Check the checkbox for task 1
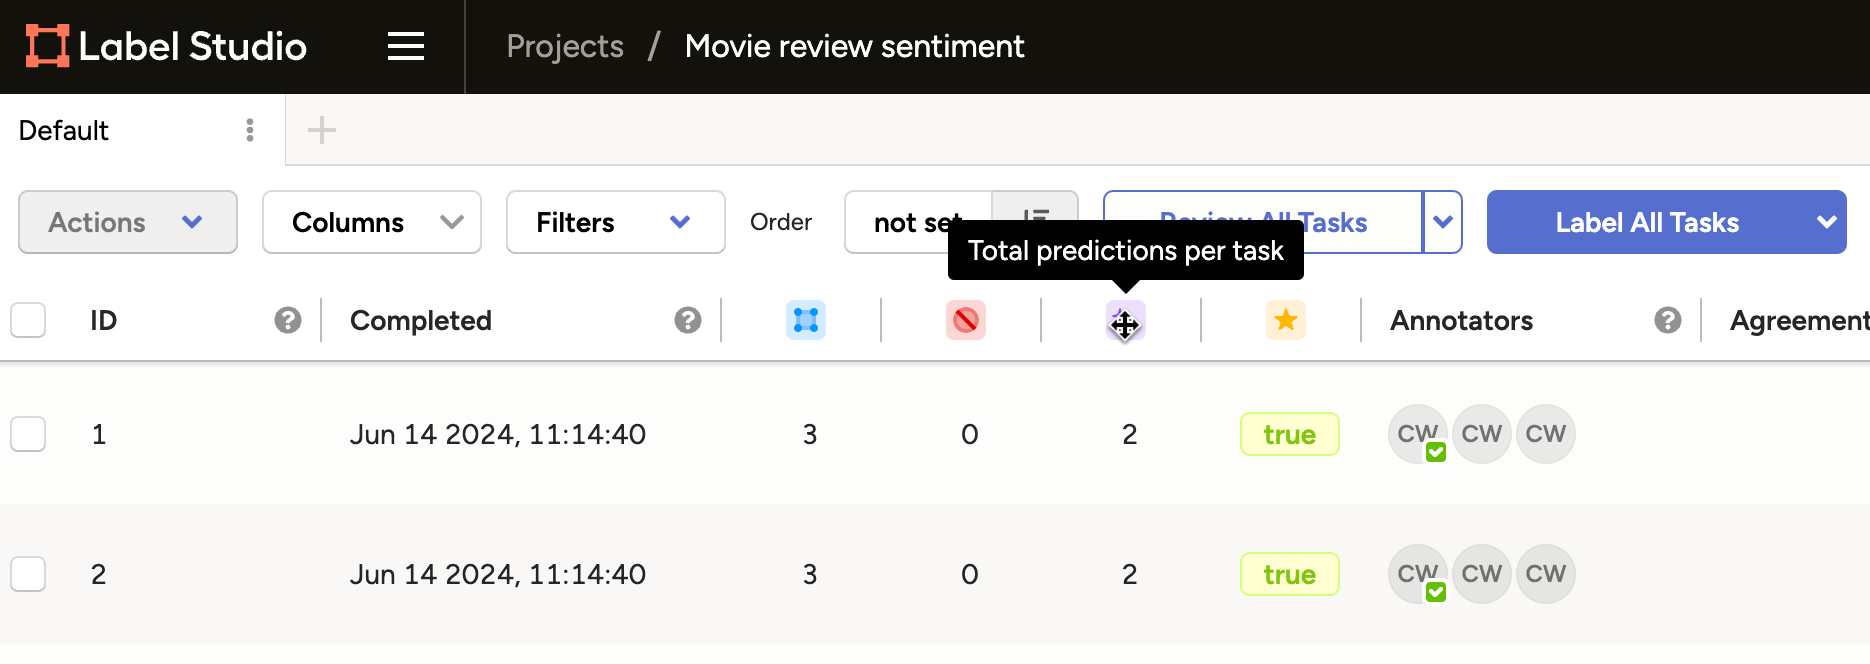Screen dimensions: 1870x664 point(28,434)
